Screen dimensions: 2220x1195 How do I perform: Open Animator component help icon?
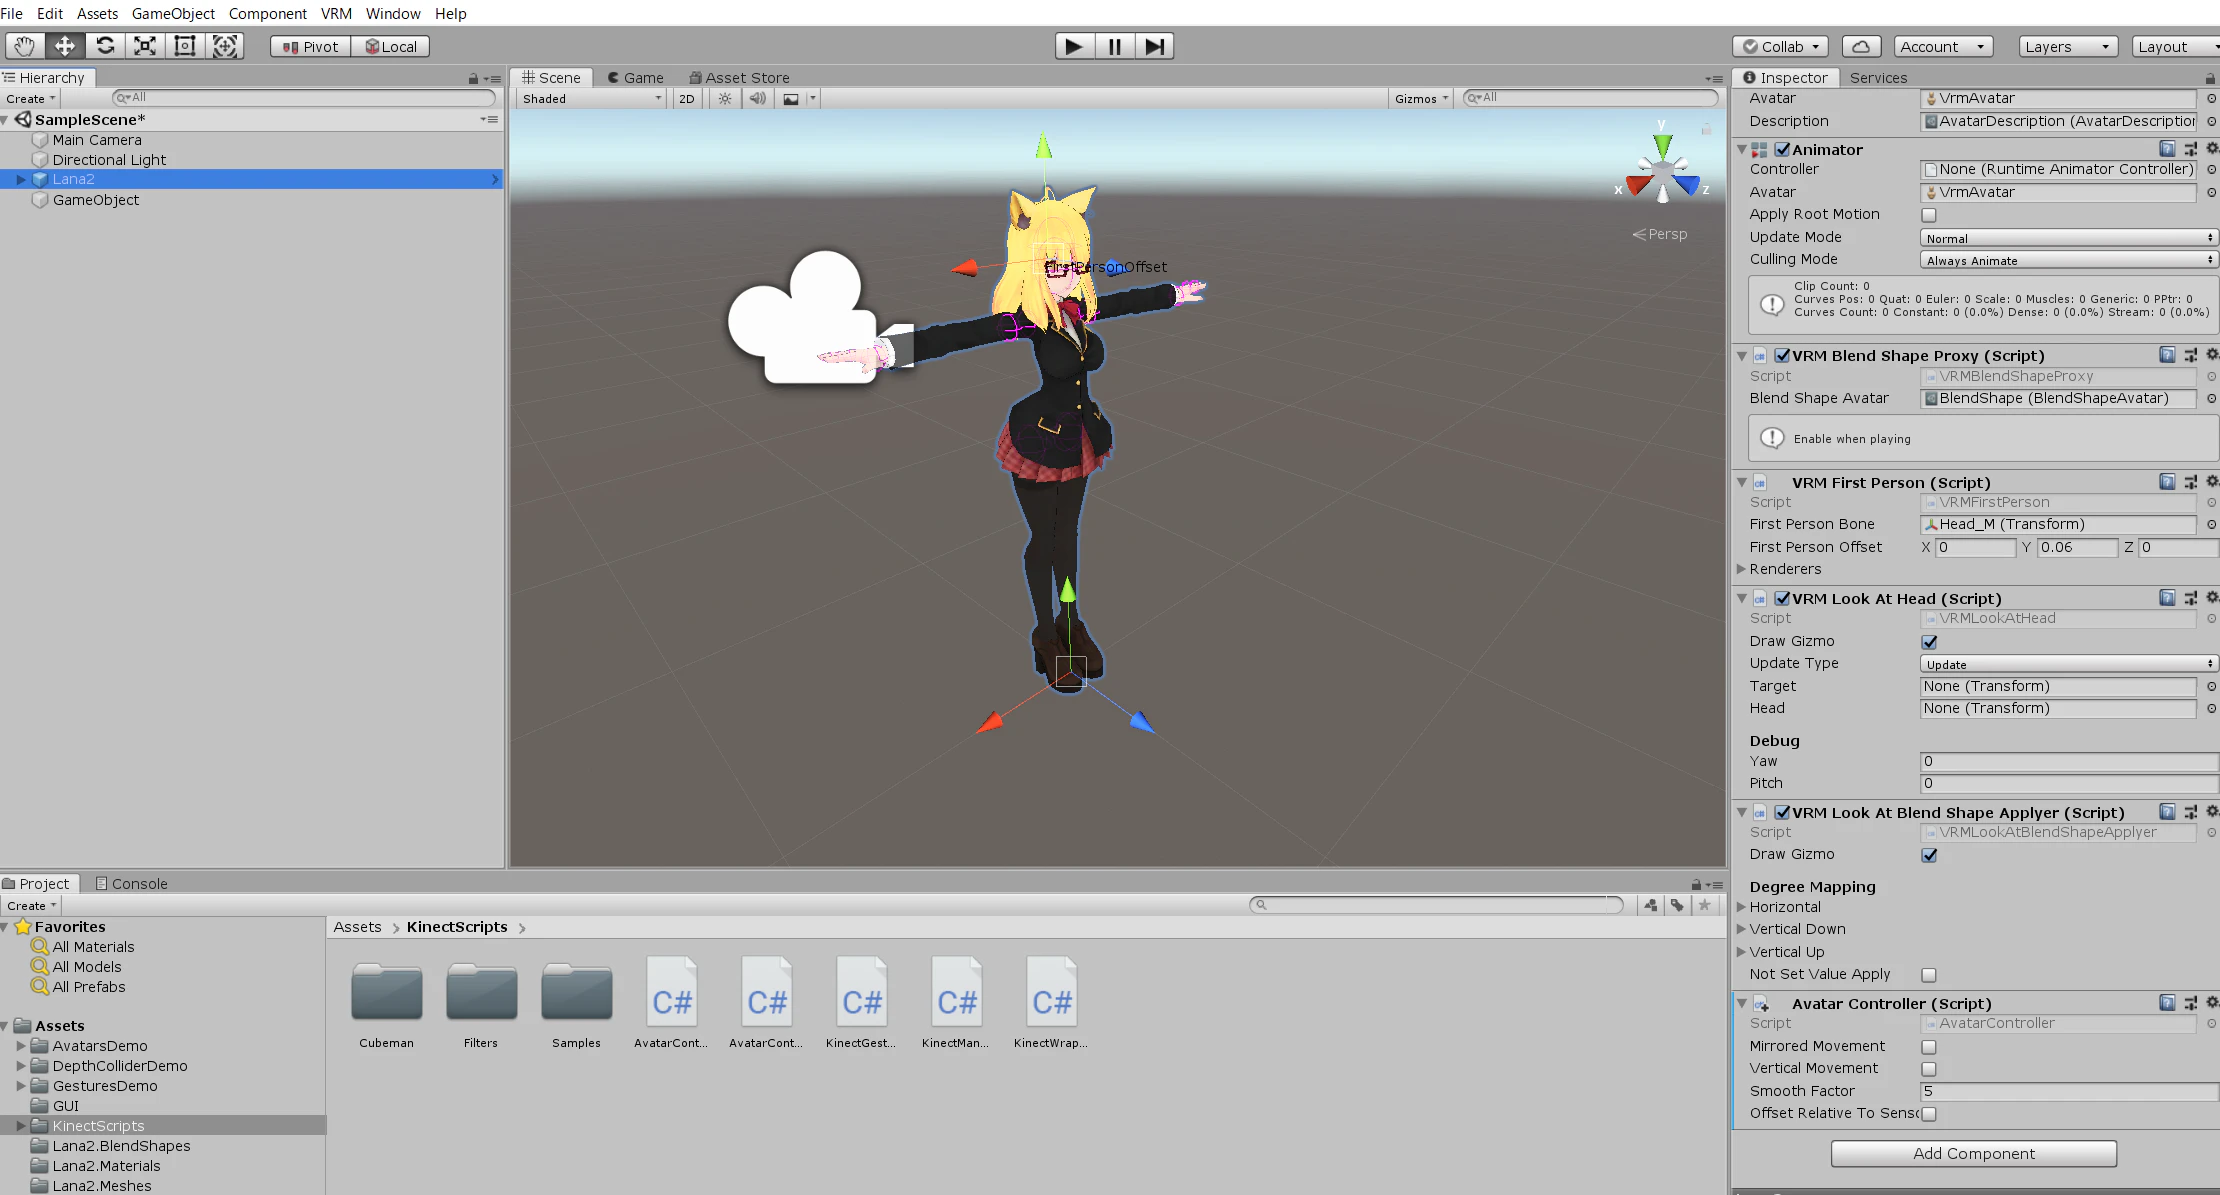(x=2167, y=149)
